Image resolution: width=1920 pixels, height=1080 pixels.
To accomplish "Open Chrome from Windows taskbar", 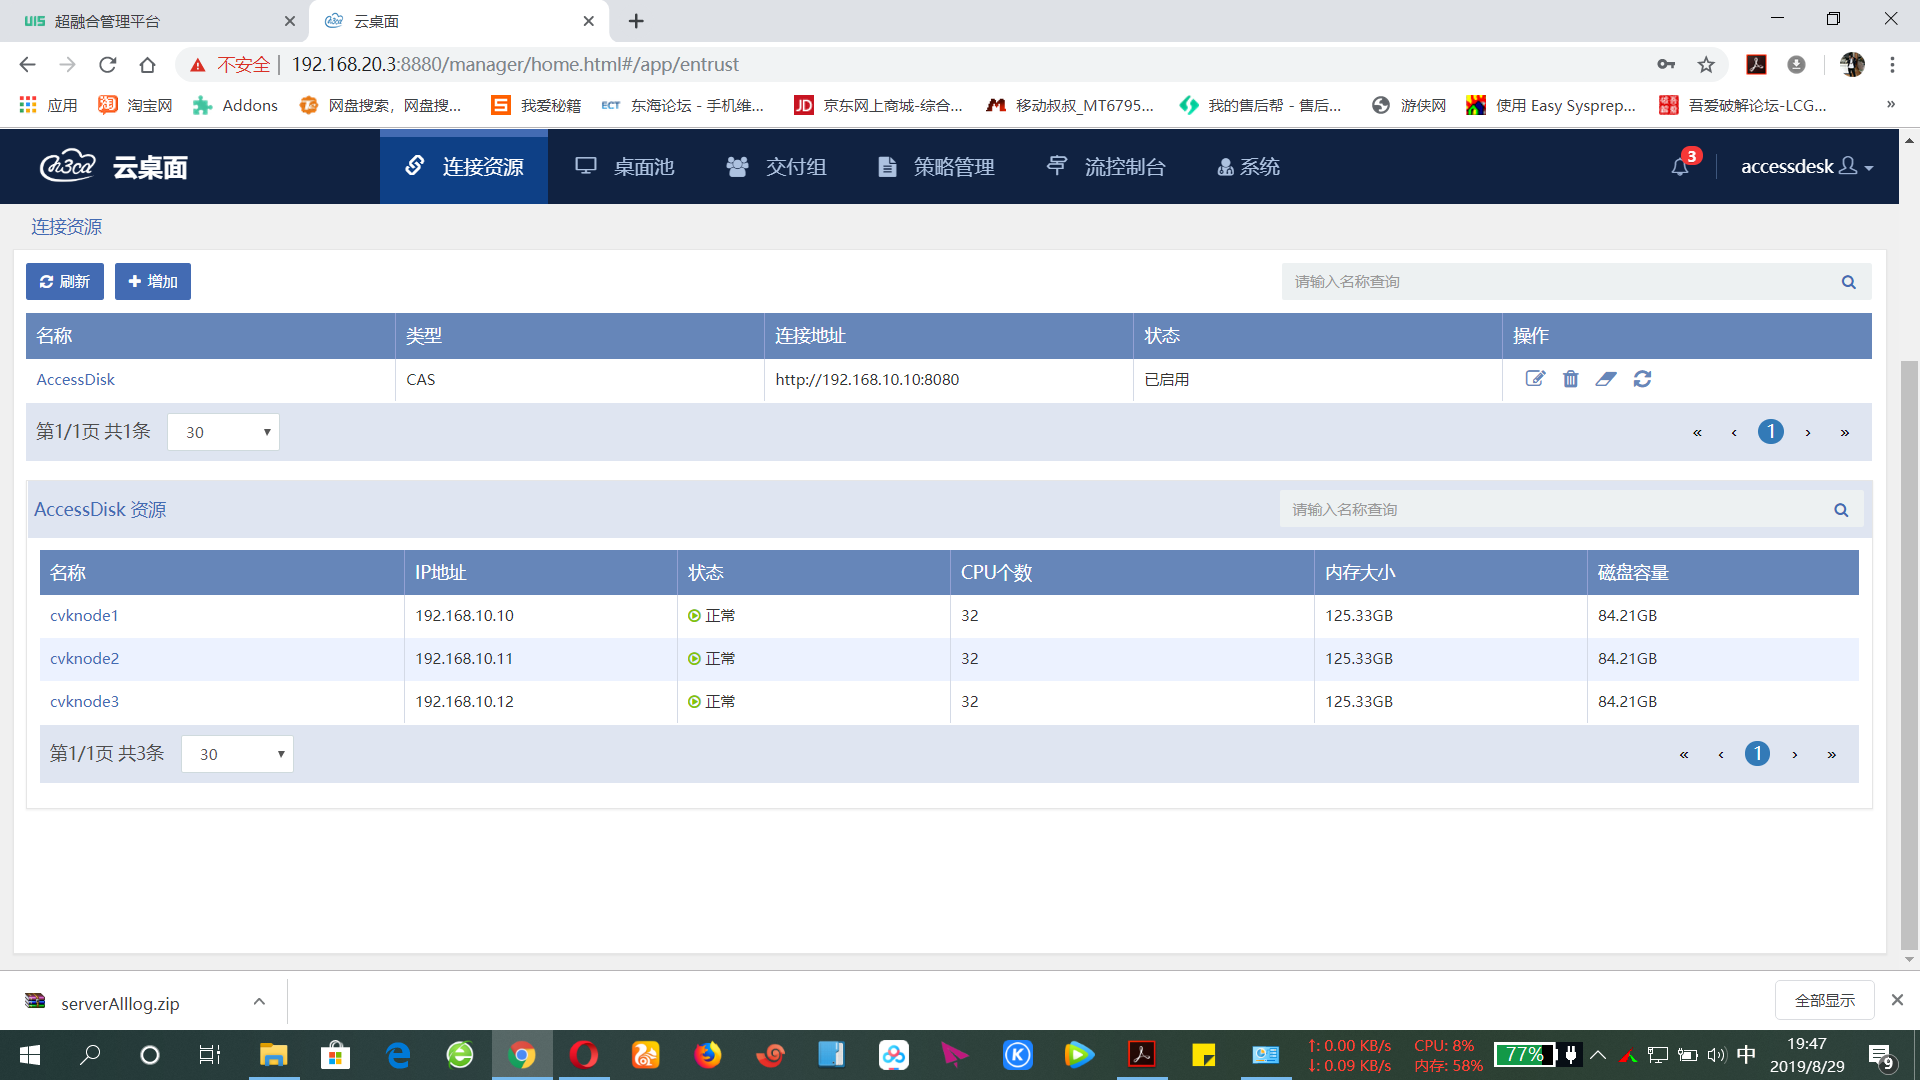I will [522, 1055].
